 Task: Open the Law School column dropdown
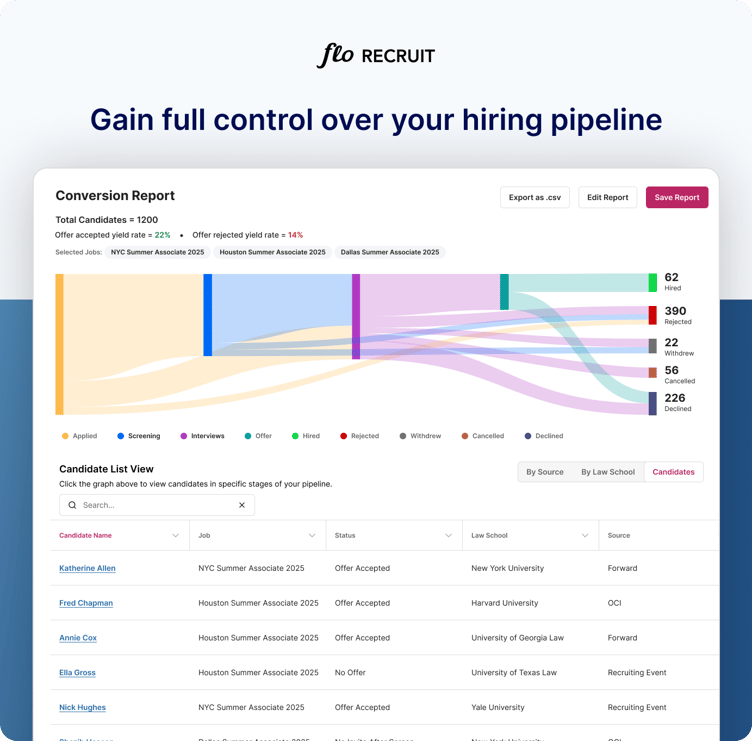point(585,536)
